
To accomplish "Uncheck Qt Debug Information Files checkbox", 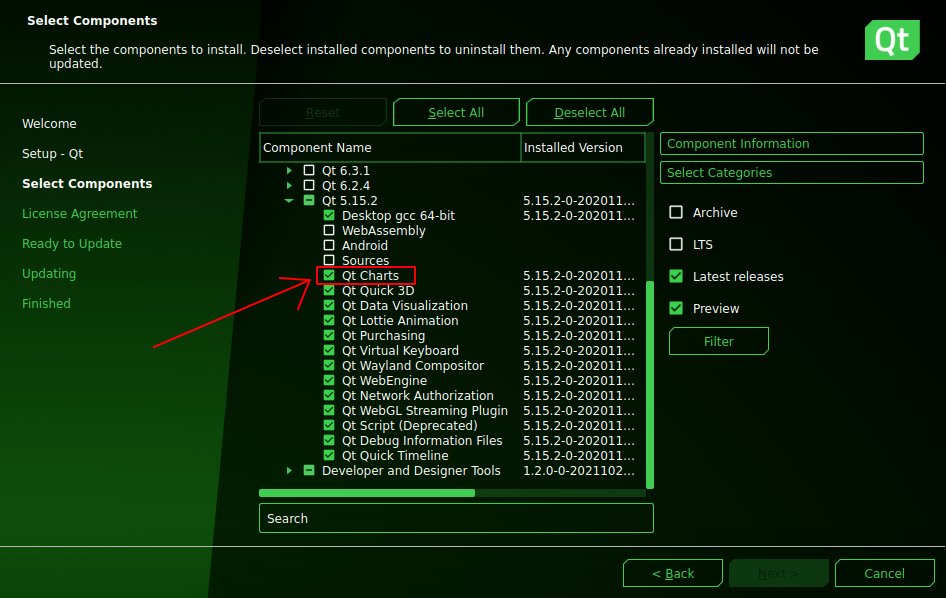I will coord(329,441).
